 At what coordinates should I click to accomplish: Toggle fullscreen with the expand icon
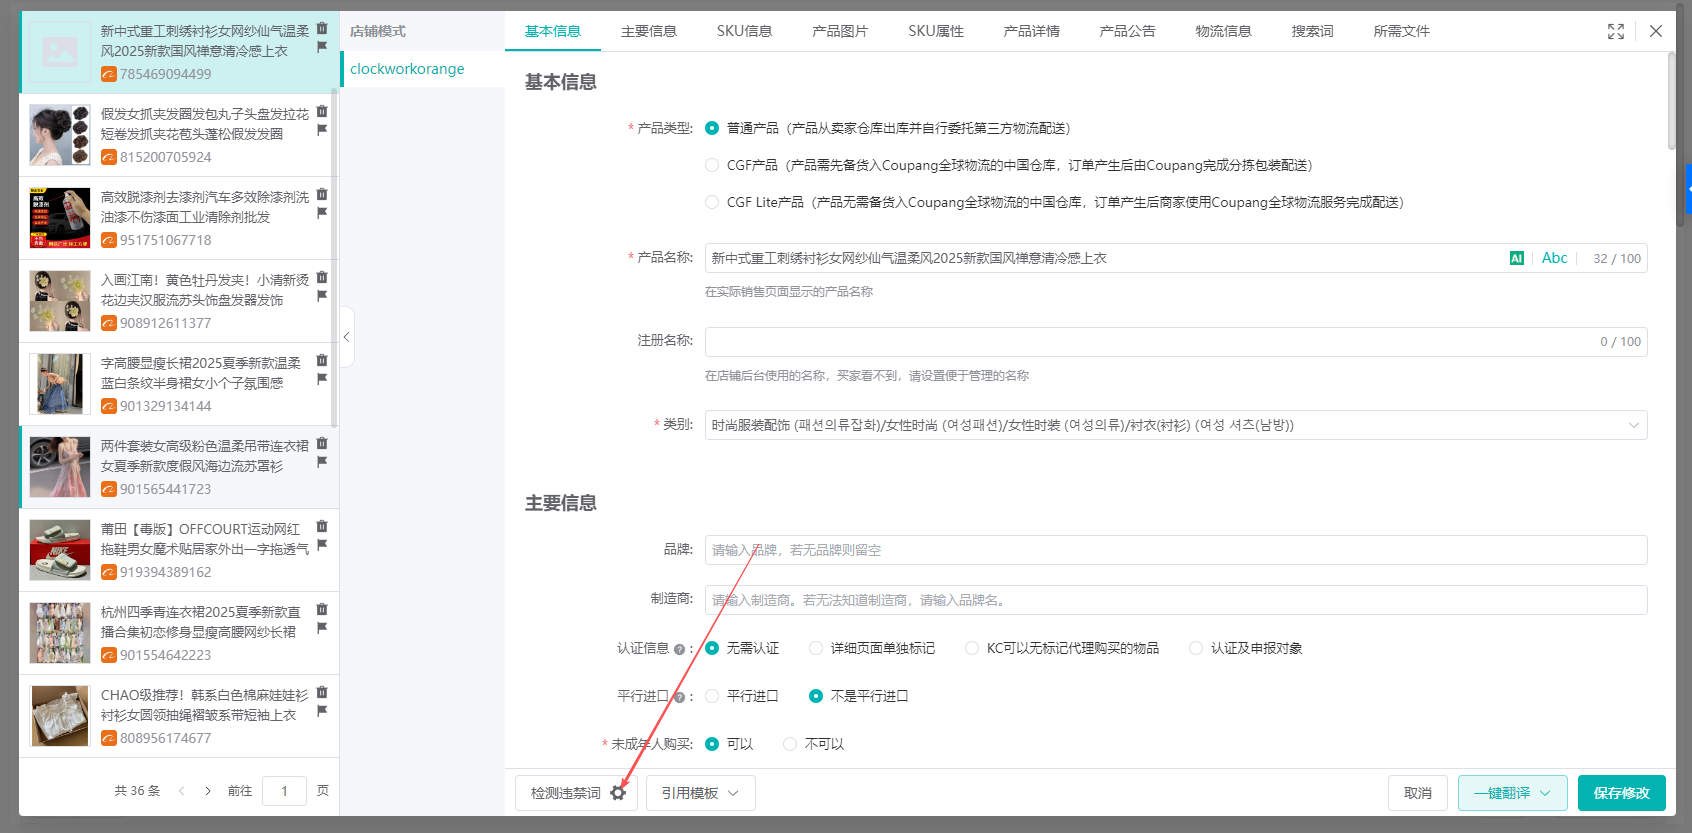click(1615, 31)
